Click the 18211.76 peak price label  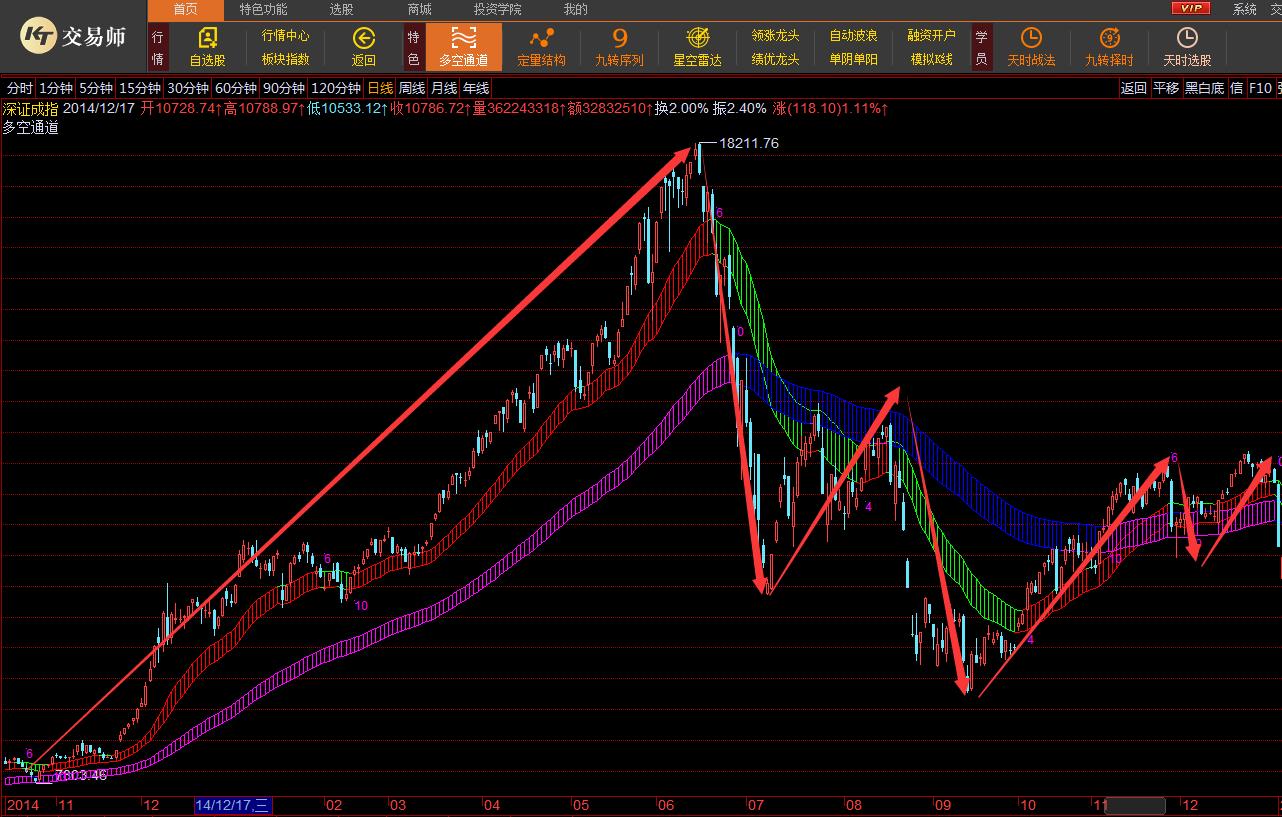[749, 143]
